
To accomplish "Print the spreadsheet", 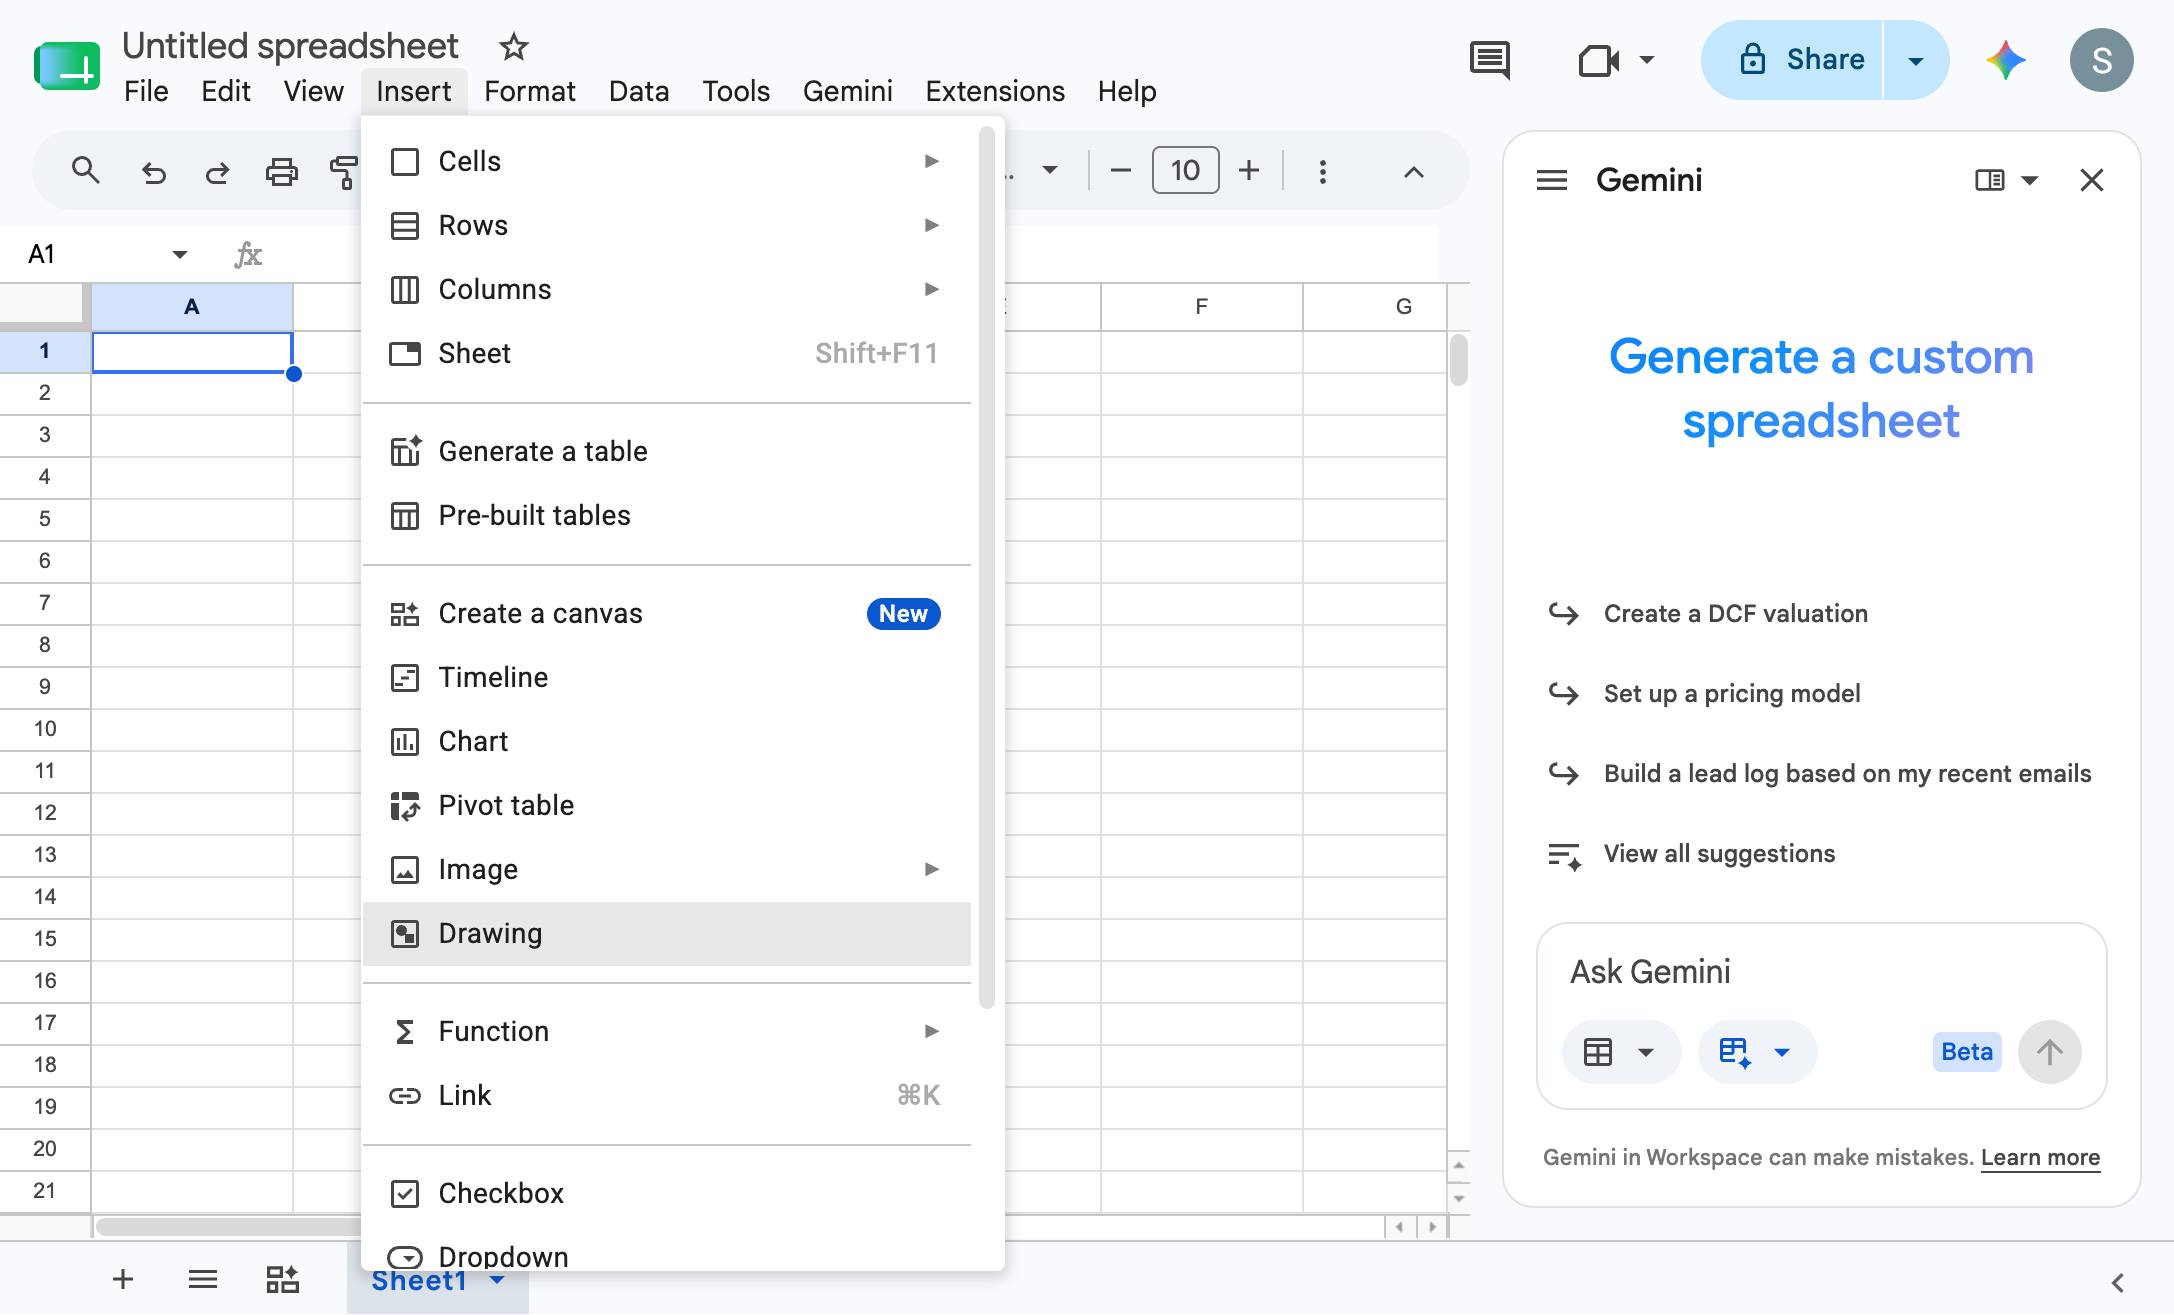I will (x=282, y=172).
